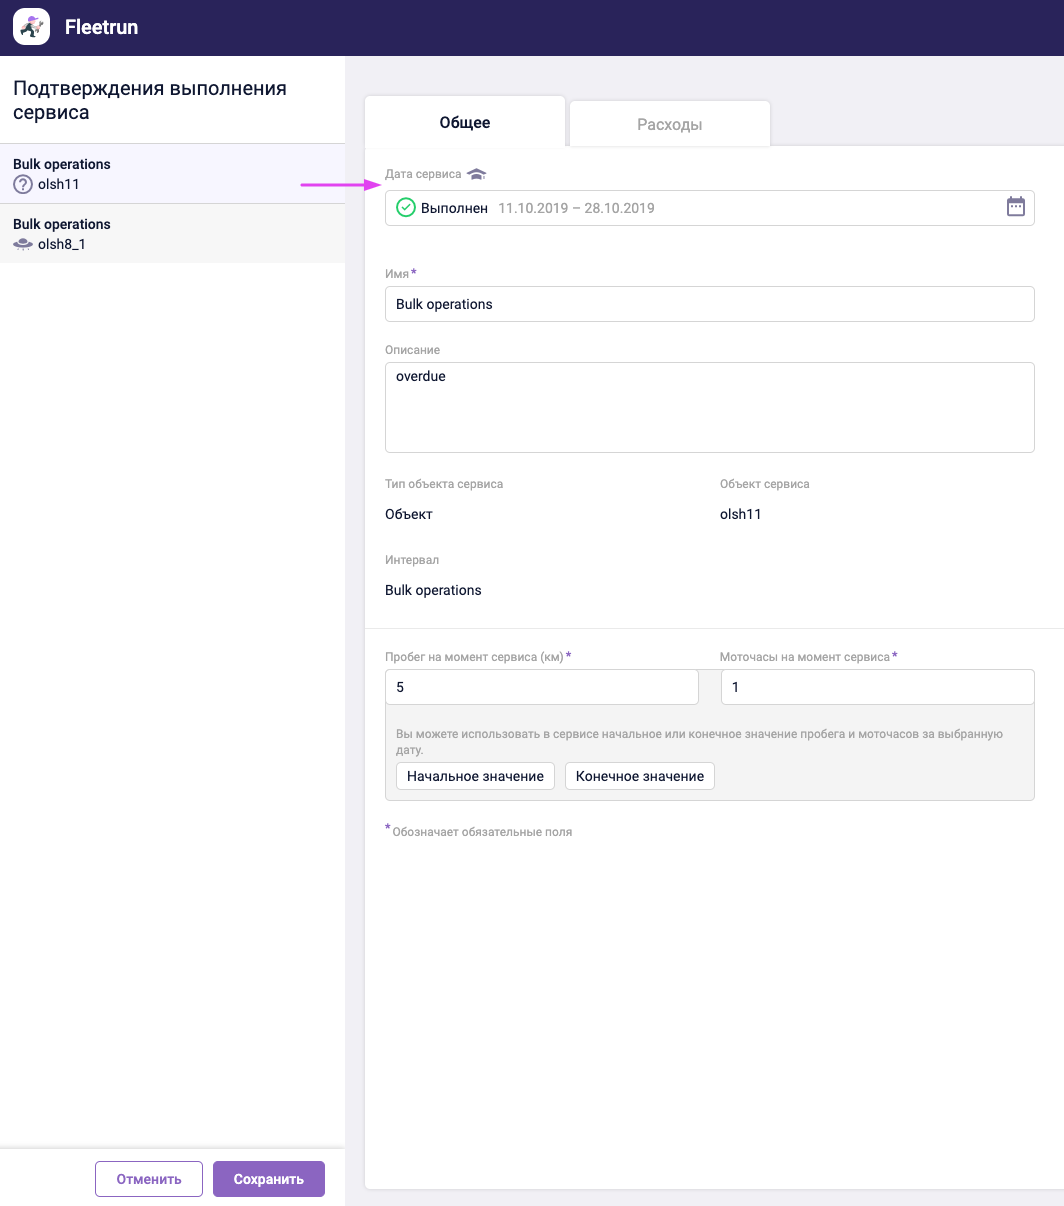This screenshot has height=1206, width=1064.
Task: Click the graduation cap icon near Дата сервиса
Action: [476, 174]
